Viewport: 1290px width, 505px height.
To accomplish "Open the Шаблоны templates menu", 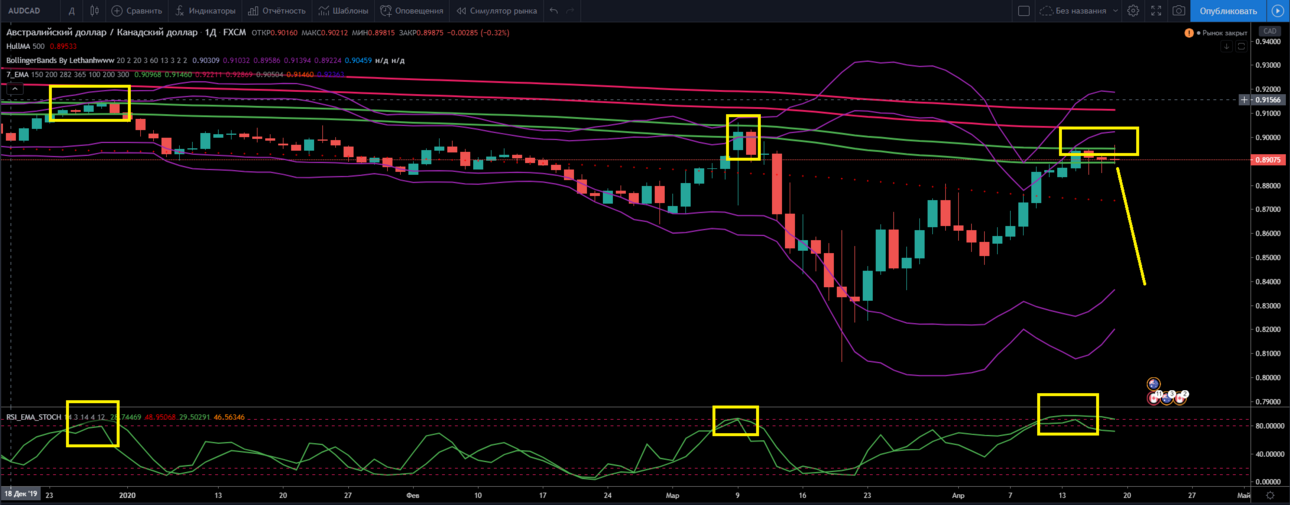I will click(343, 11).
